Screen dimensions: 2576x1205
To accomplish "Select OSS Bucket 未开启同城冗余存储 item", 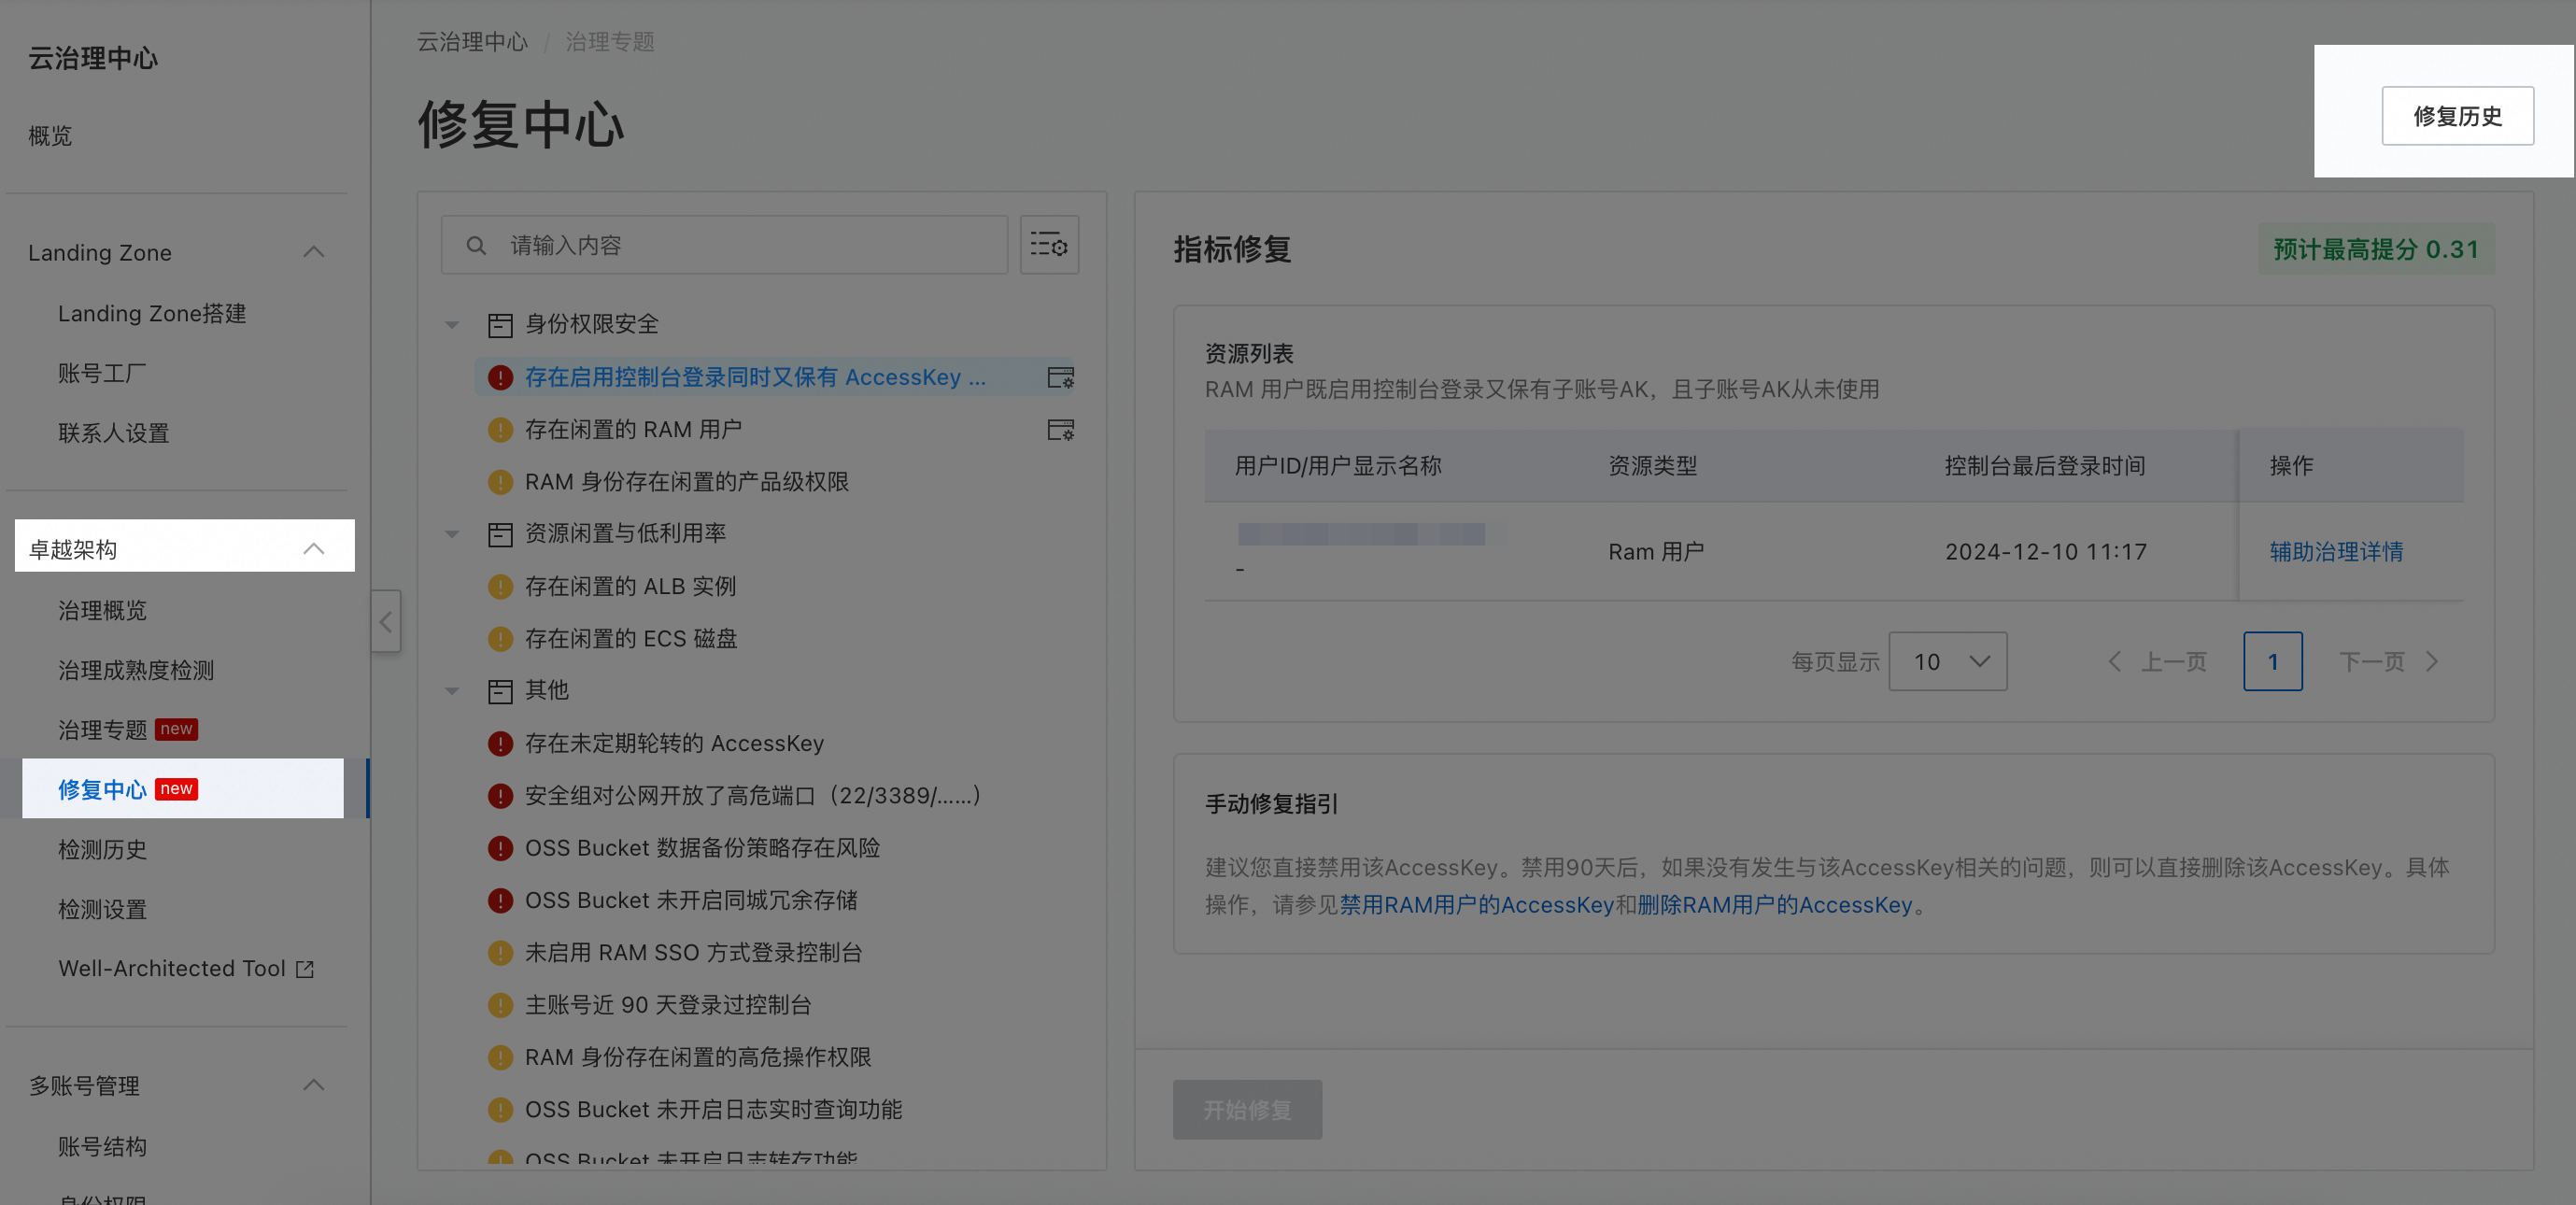I will pyautogui.click(x=690, y=900).
